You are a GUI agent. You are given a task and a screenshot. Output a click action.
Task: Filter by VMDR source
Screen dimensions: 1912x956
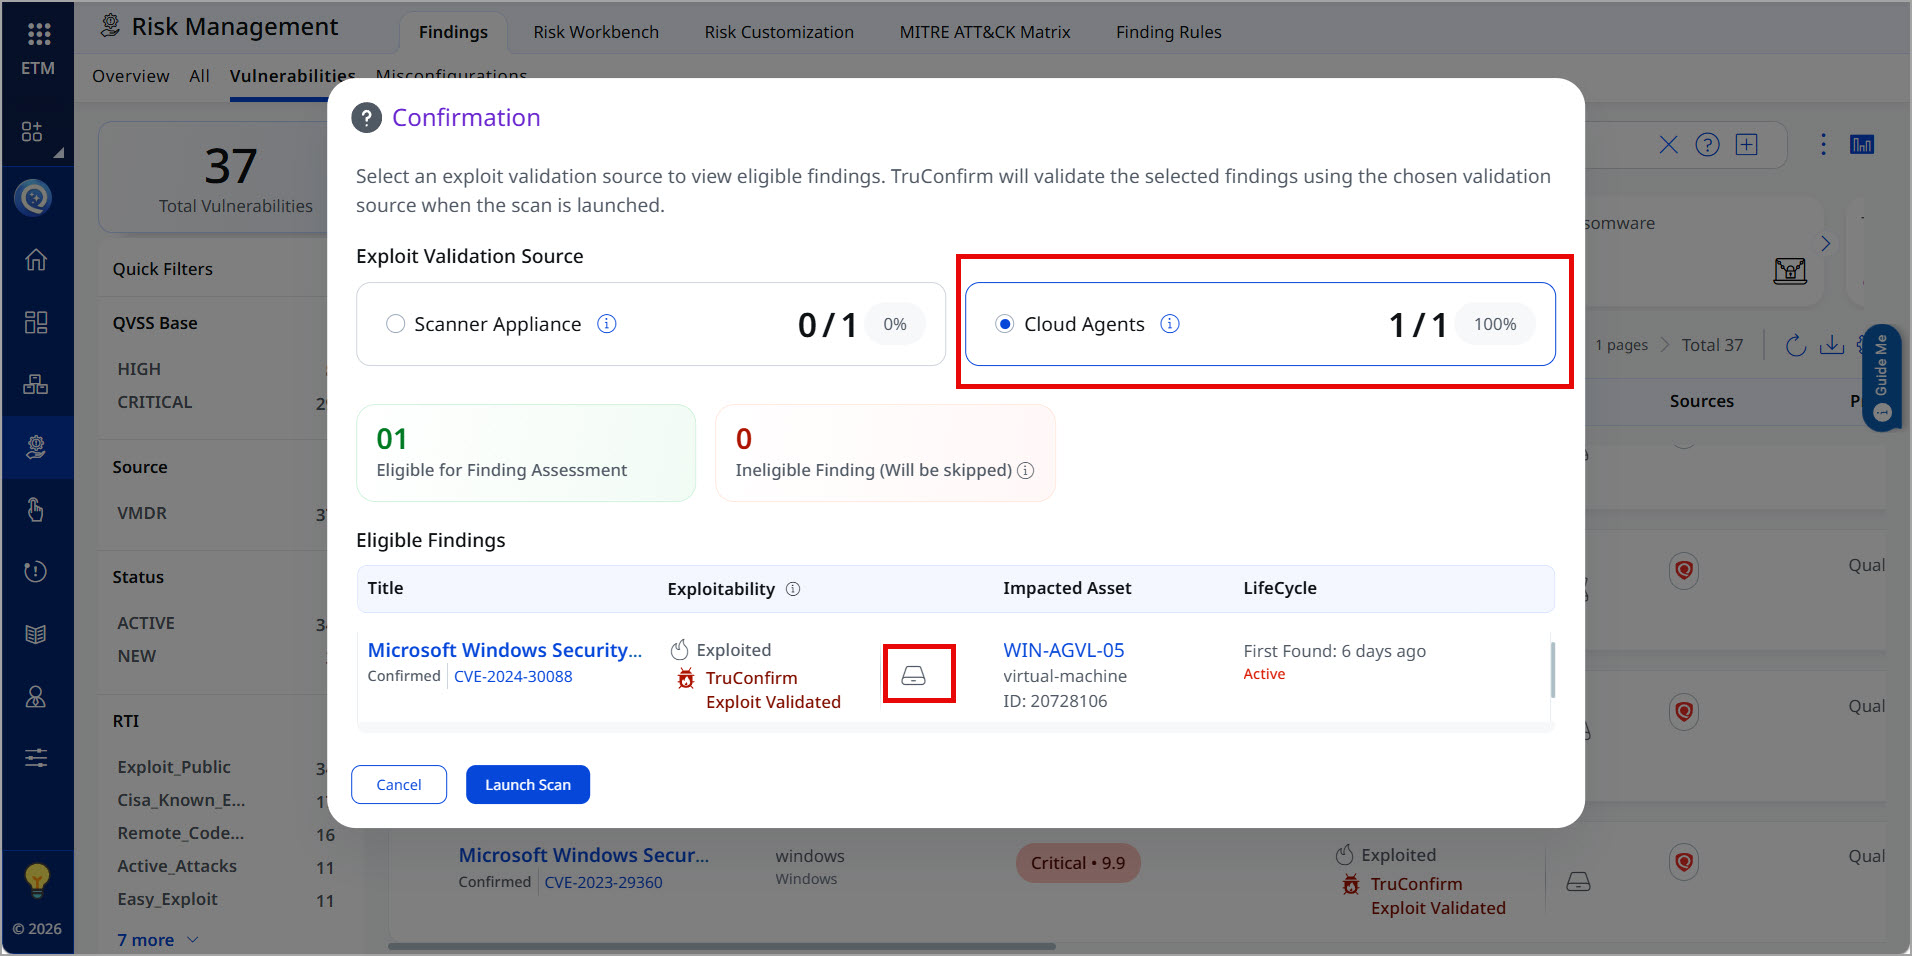[x=142, y=513]
